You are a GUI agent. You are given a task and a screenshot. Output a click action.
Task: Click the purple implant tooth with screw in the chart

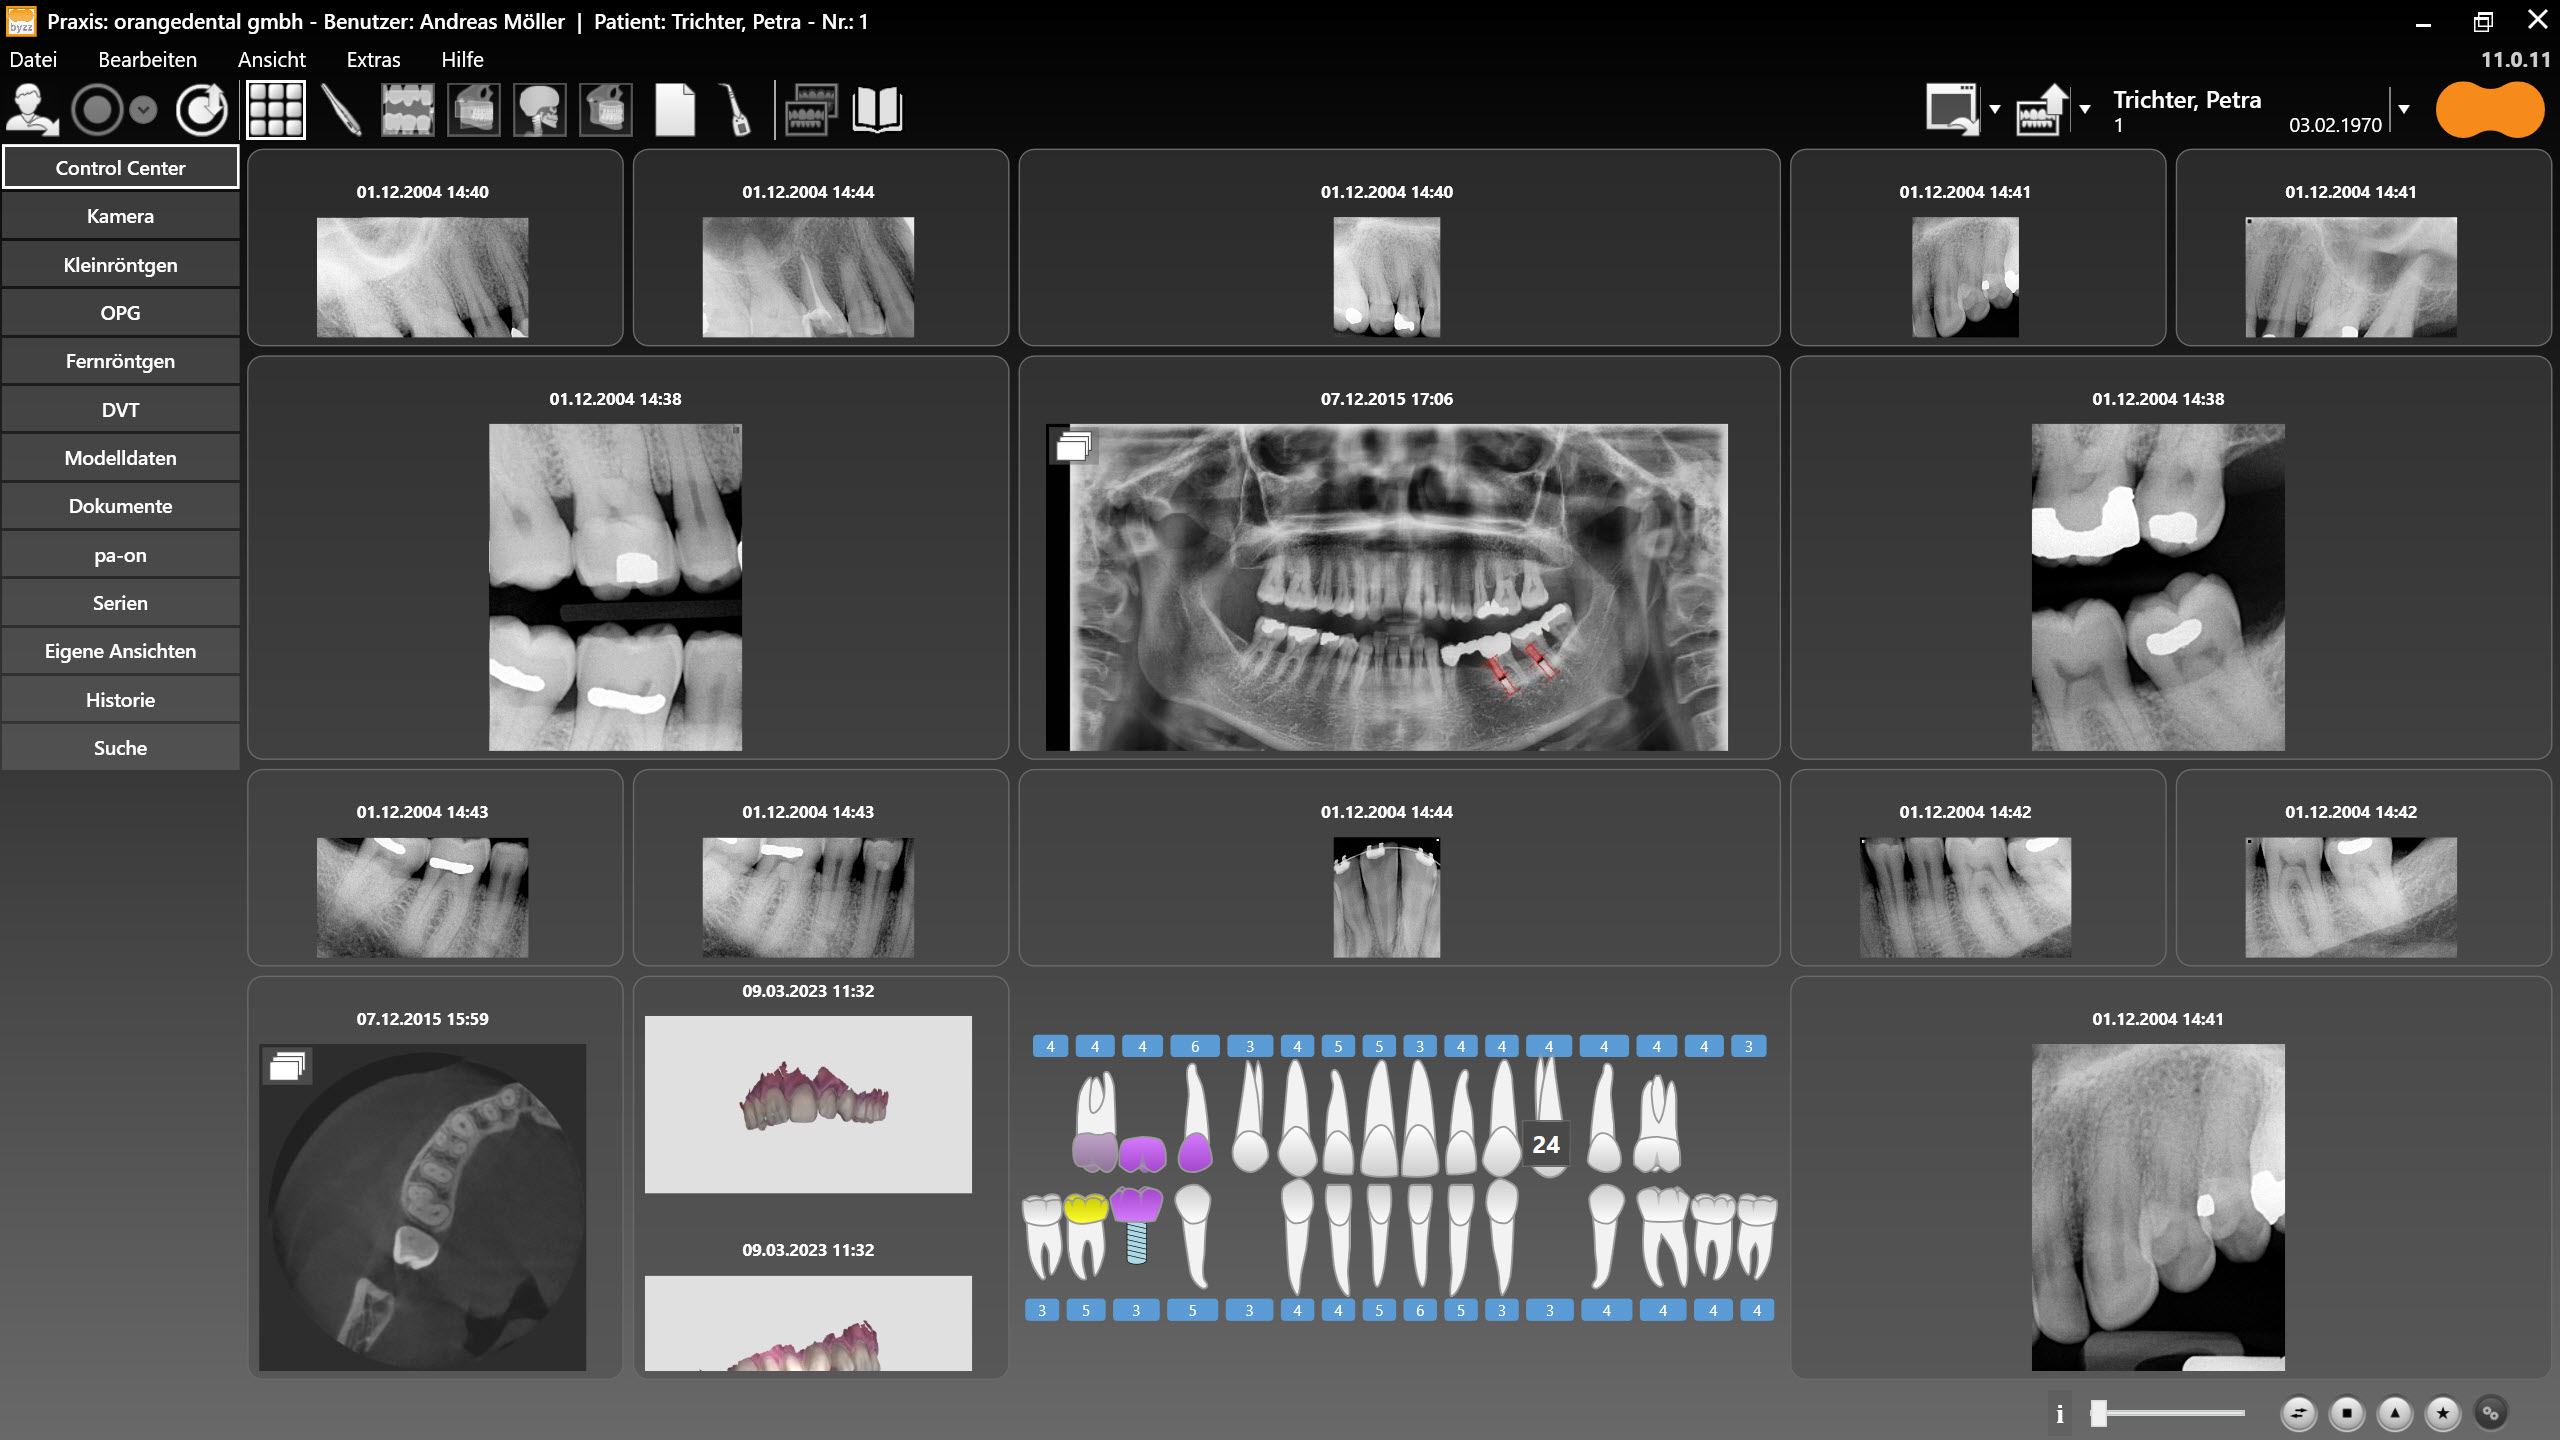click(x=1137, y=1226)
